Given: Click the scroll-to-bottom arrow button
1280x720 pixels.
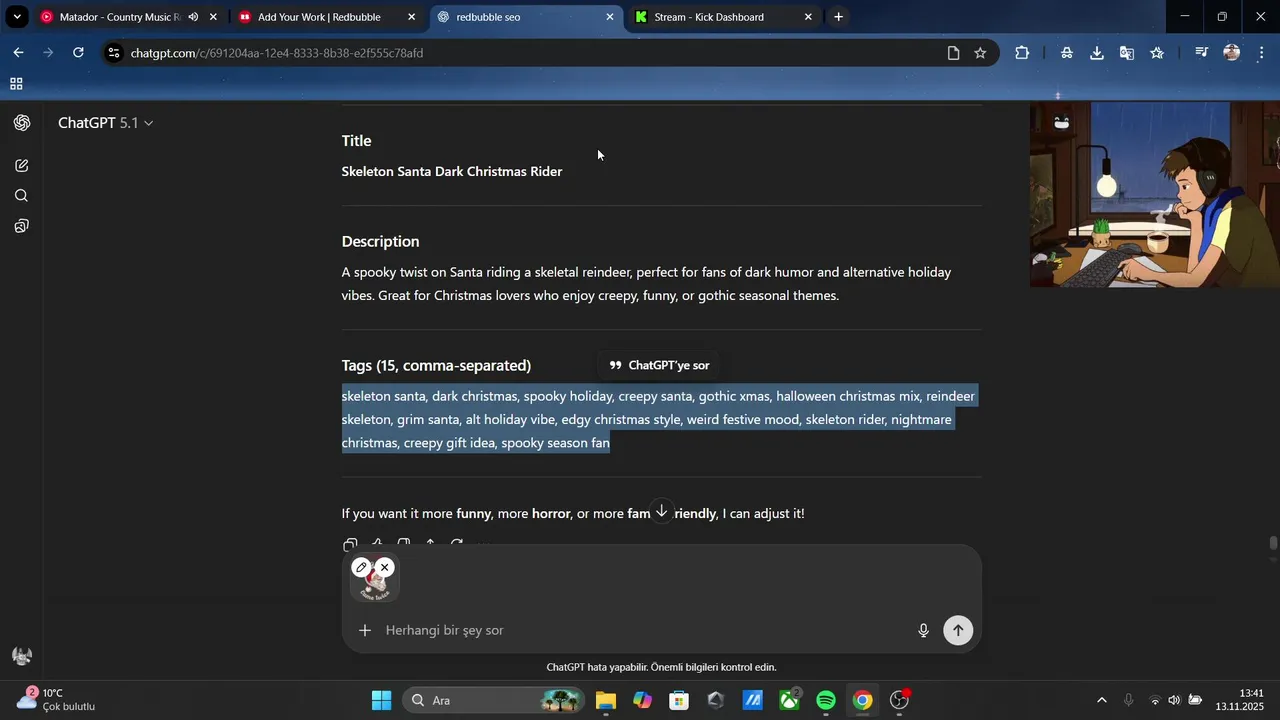Looking at the screenshot, I should (661, 511).
